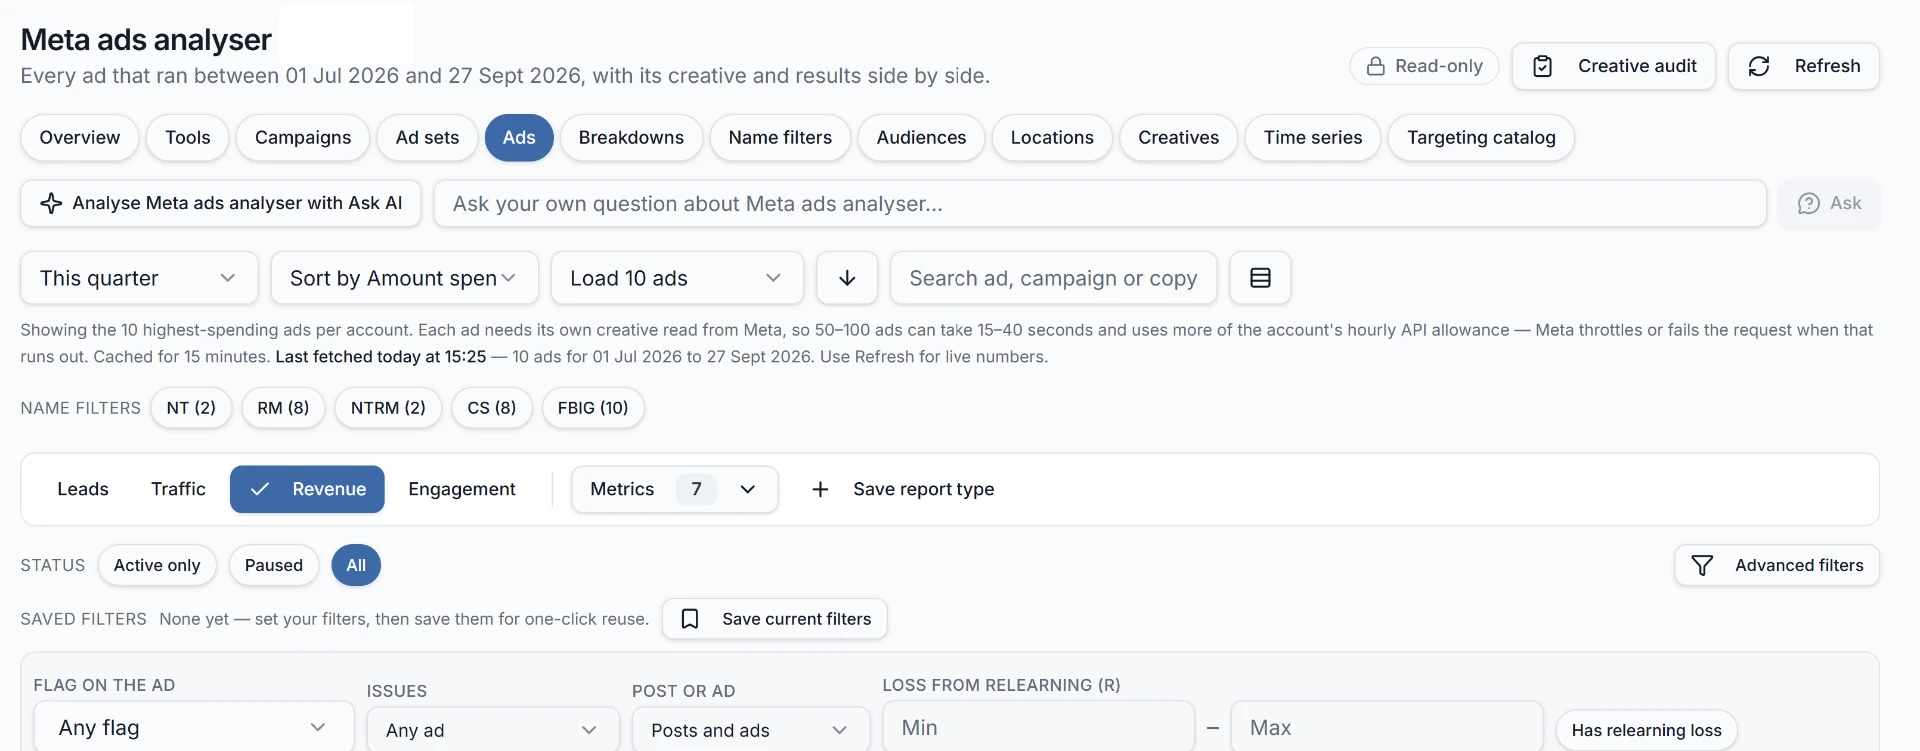
Task: Click the Search ad, campaign or copy field
Action: pyautogui.click(x=1053, y=278)
